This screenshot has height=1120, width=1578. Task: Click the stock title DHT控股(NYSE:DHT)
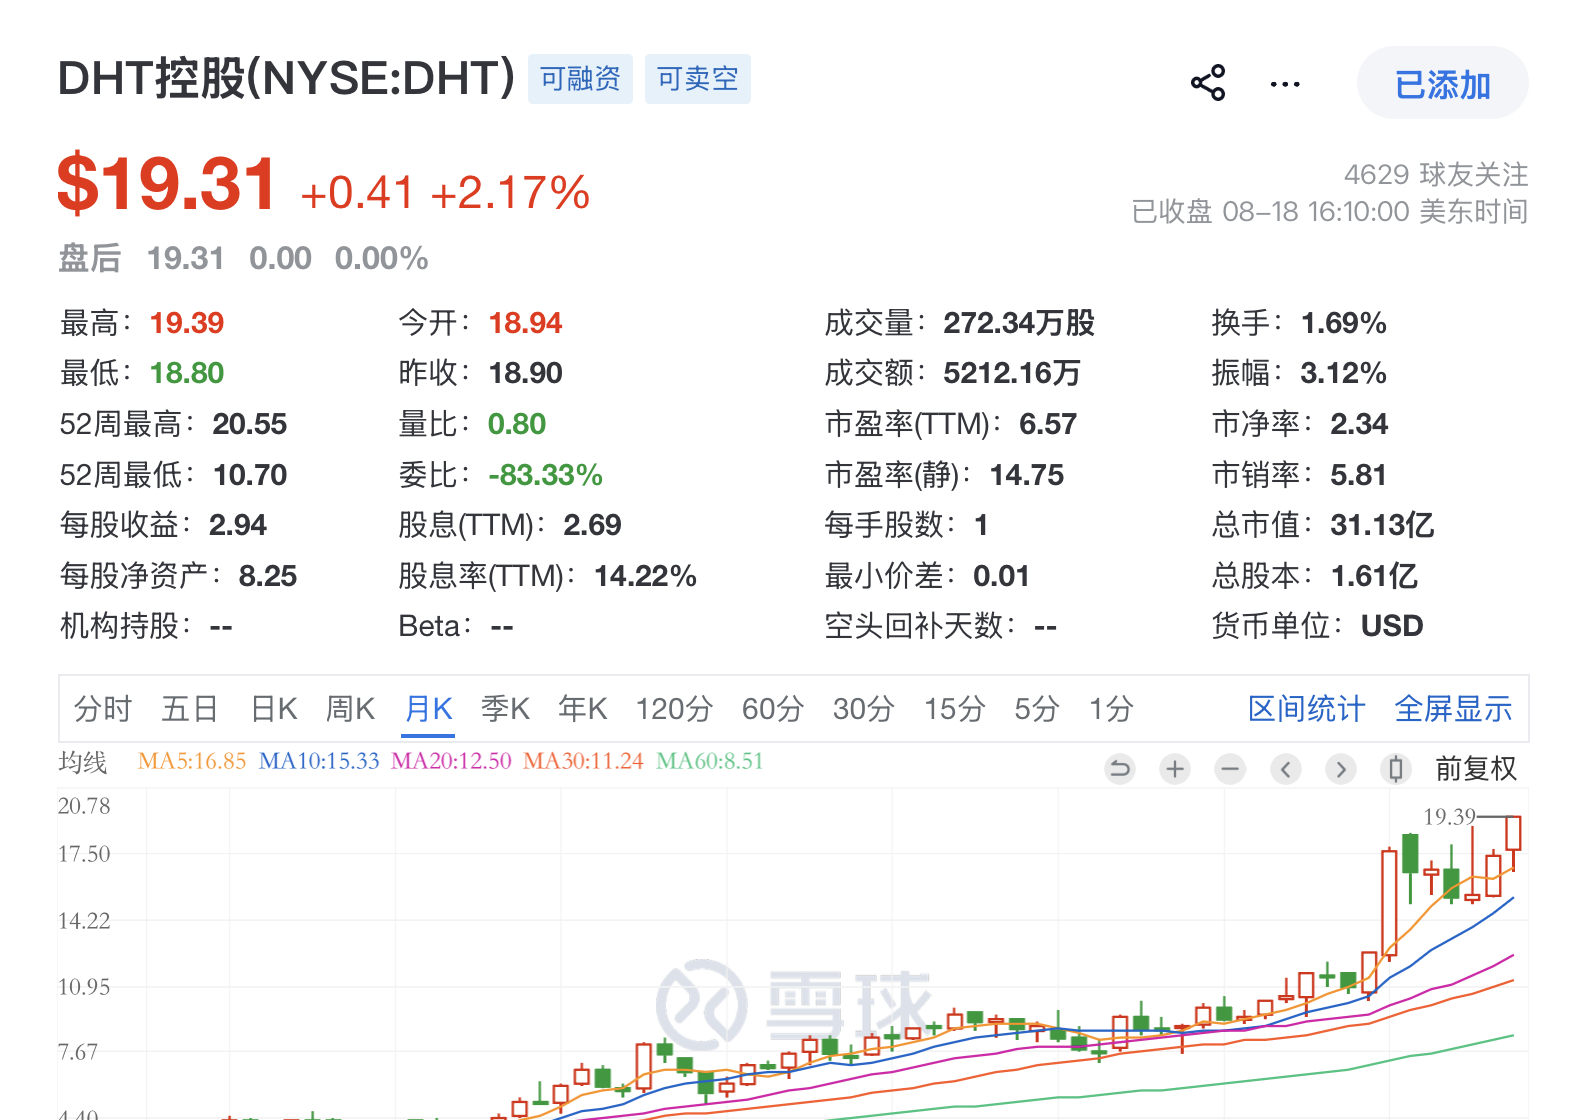click(287, 78)
